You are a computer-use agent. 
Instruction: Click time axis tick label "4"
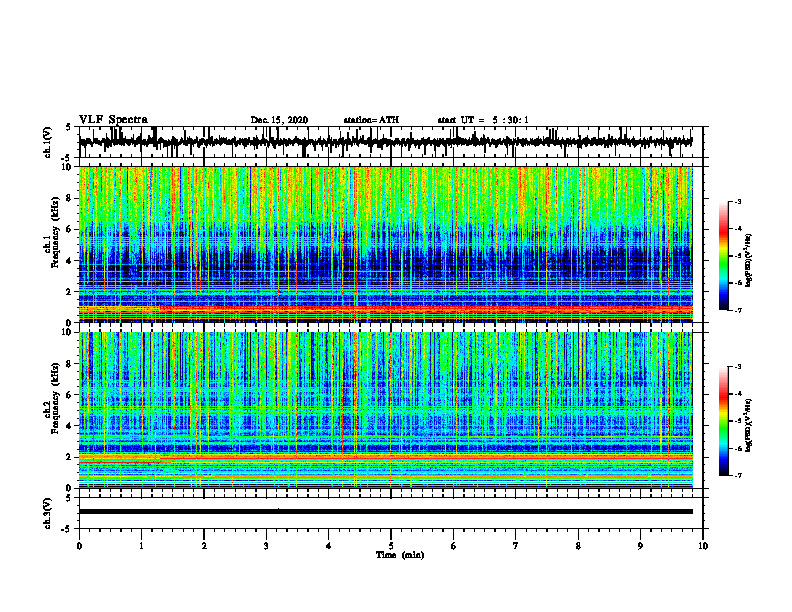pyautogui.click(x=329, y=546)
